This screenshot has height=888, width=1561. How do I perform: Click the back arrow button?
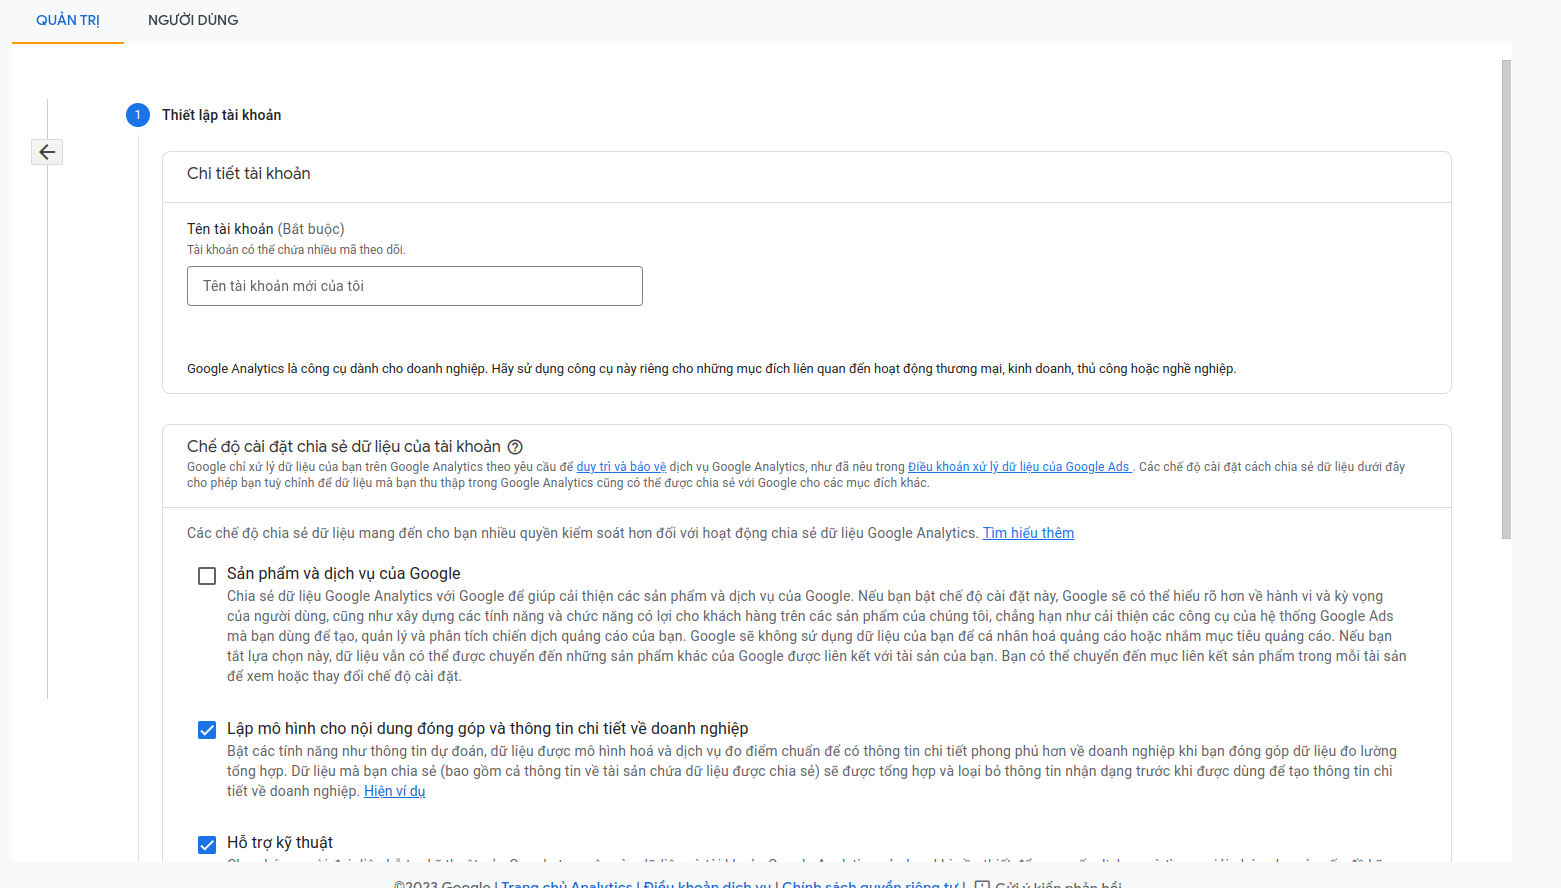(x=47, y=152)
